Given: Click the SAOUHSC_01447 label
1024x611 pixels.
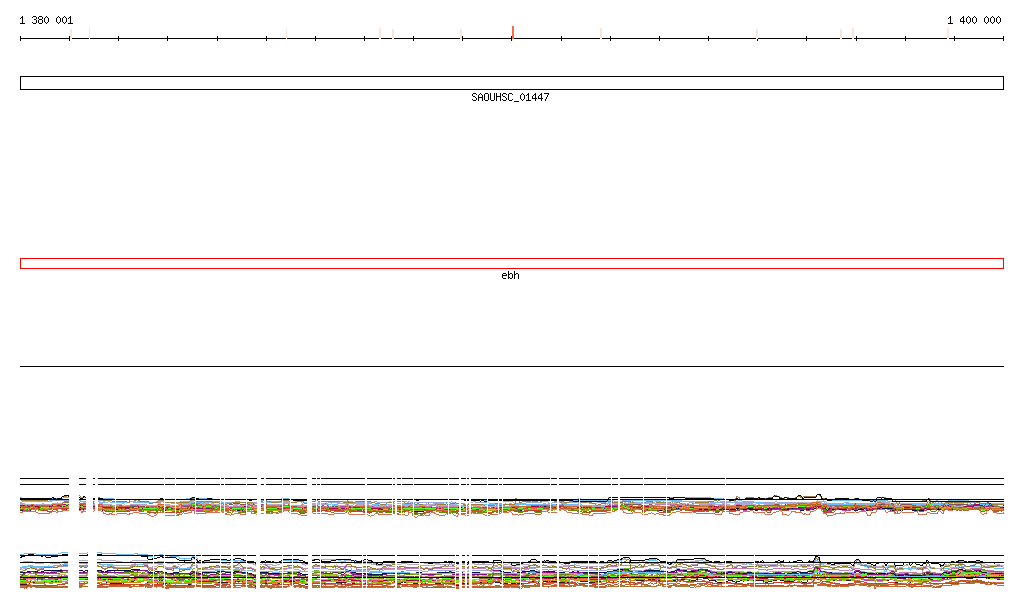Looking at the screenshot, I should click(510, 97).
